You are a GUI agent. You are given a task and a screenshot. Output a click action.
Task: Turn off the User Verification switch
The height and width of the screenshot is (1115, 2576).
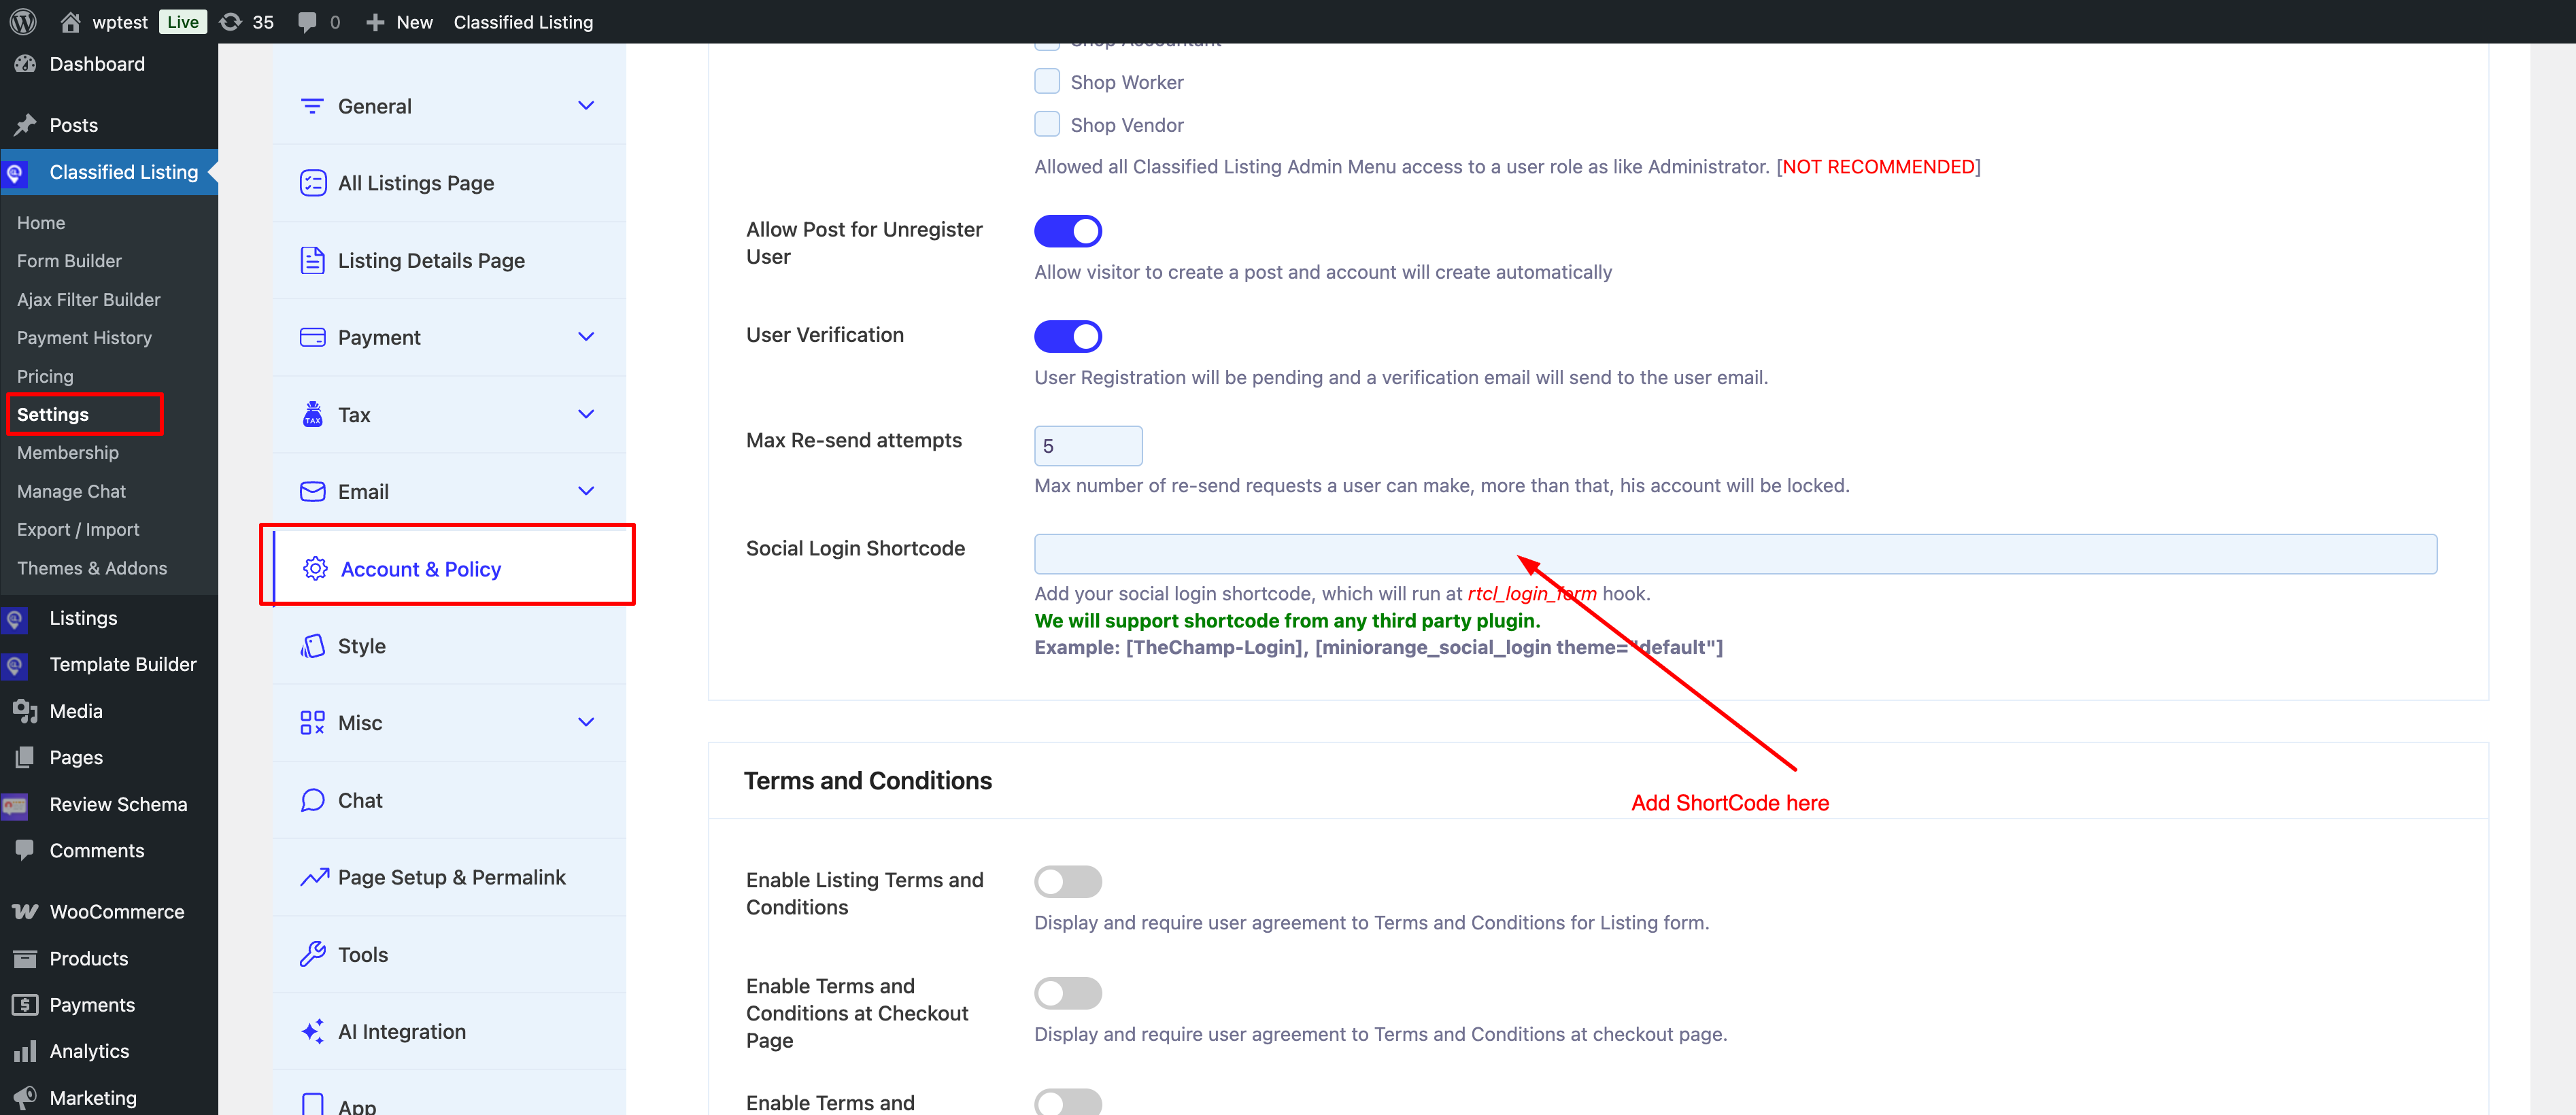(x=1068, y=336)
